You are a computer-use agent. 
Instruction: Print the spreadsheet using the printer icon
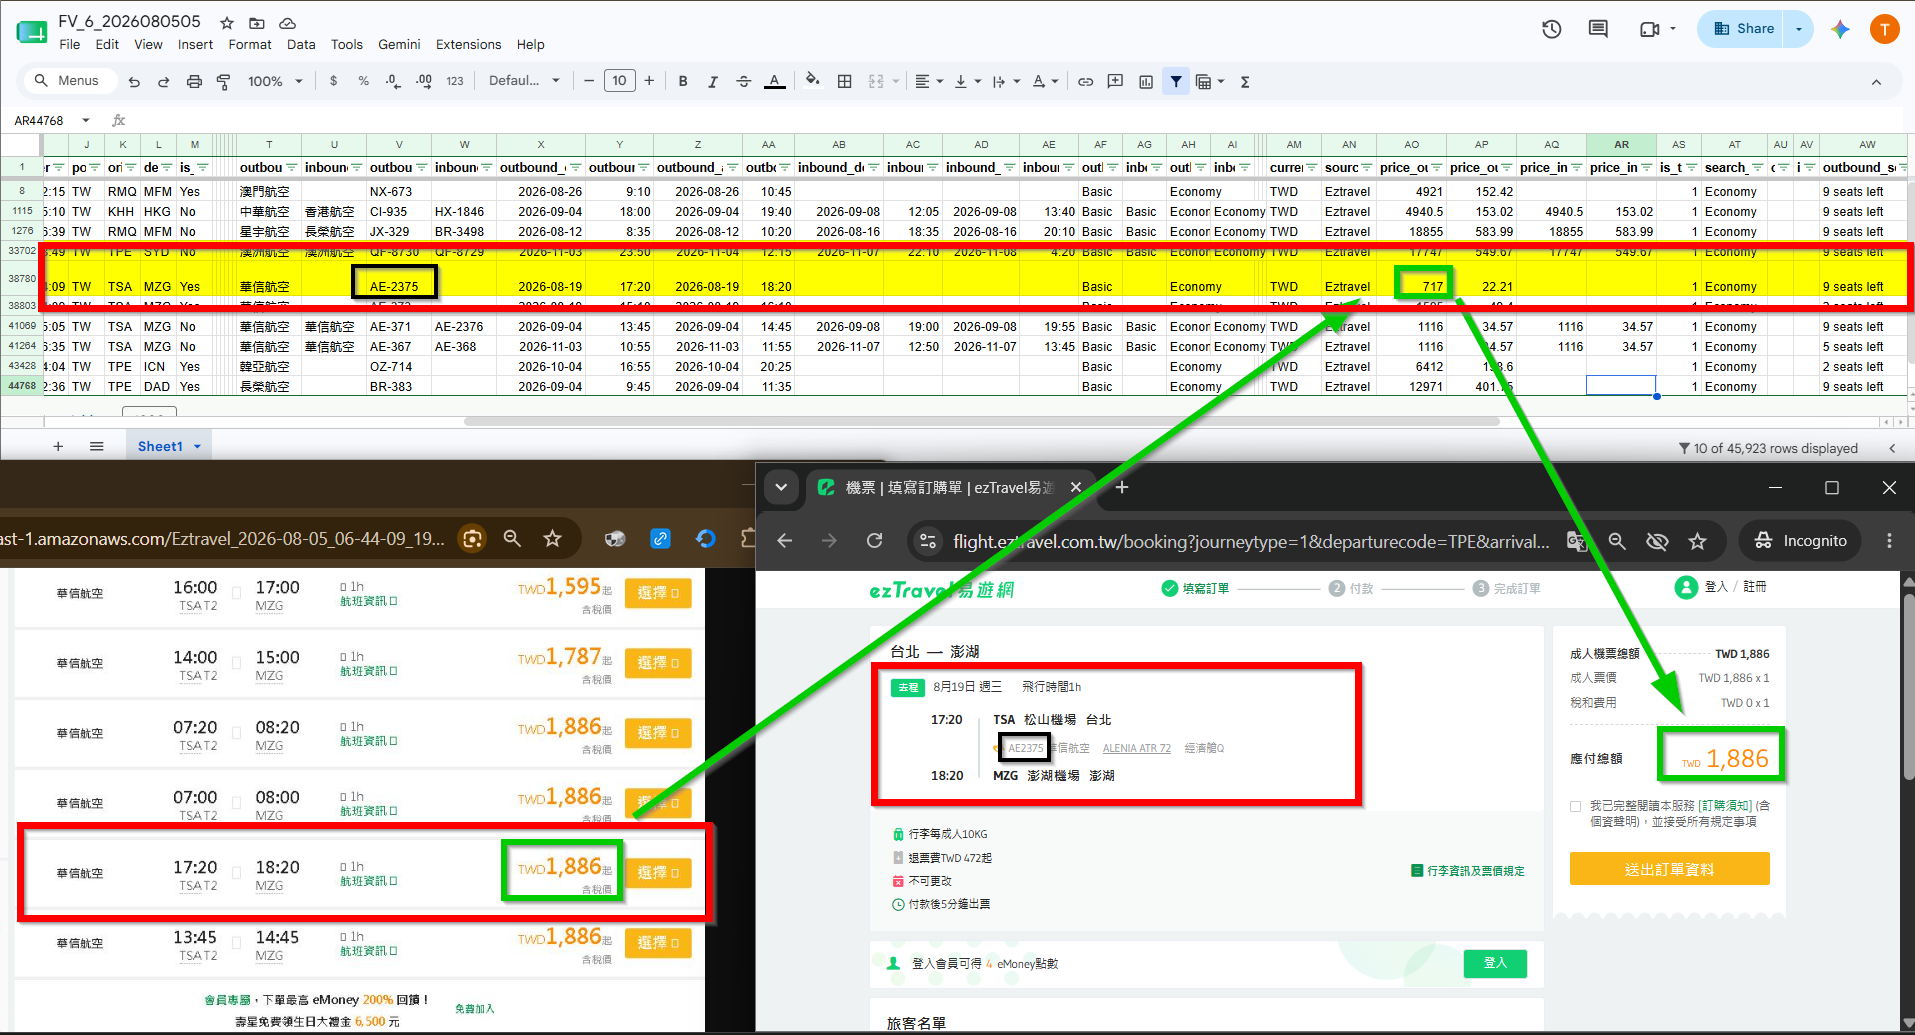tap(194, 82)
